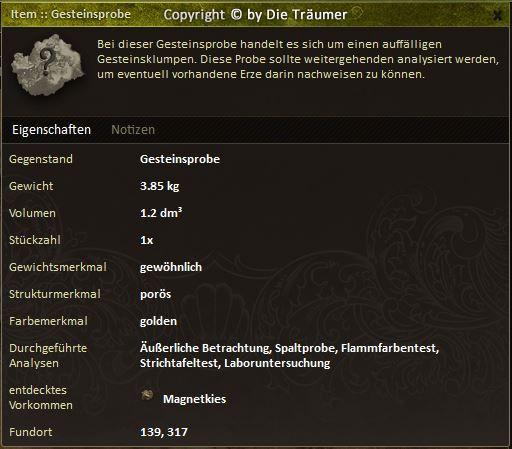Click the Item :: Gesteinsprobe title
The width and height of the screenshot is (512, 449).
point(71,14)
